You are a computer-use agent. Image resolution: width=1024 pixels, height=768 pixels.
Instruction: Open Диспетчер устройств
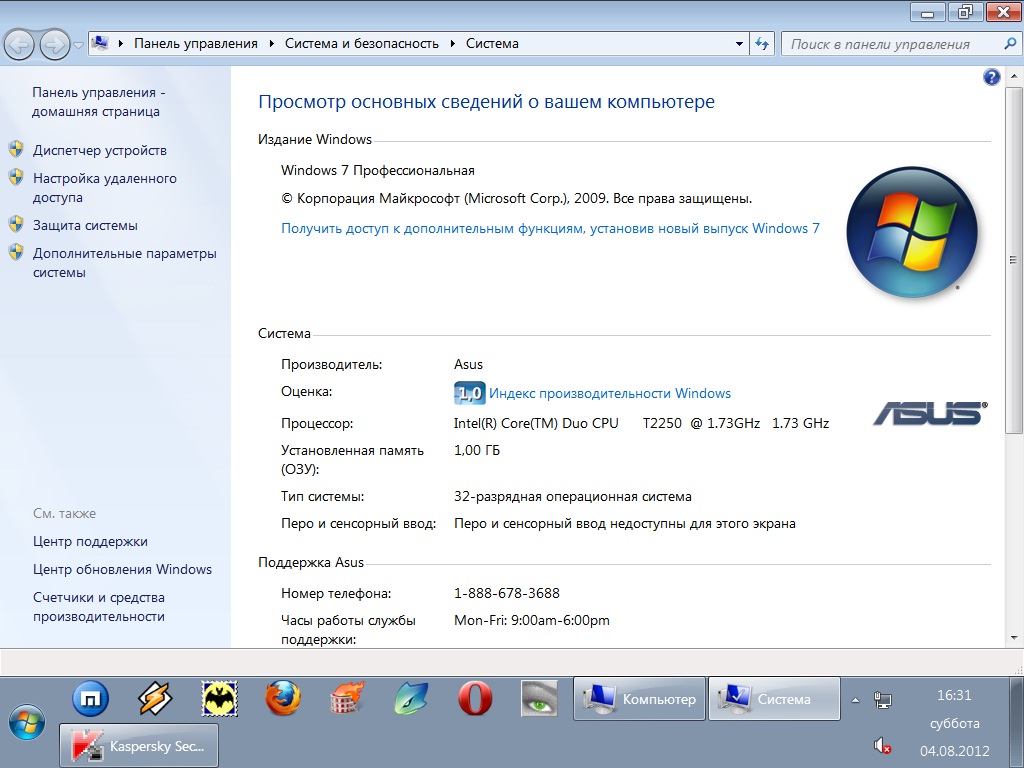(100, 150)
